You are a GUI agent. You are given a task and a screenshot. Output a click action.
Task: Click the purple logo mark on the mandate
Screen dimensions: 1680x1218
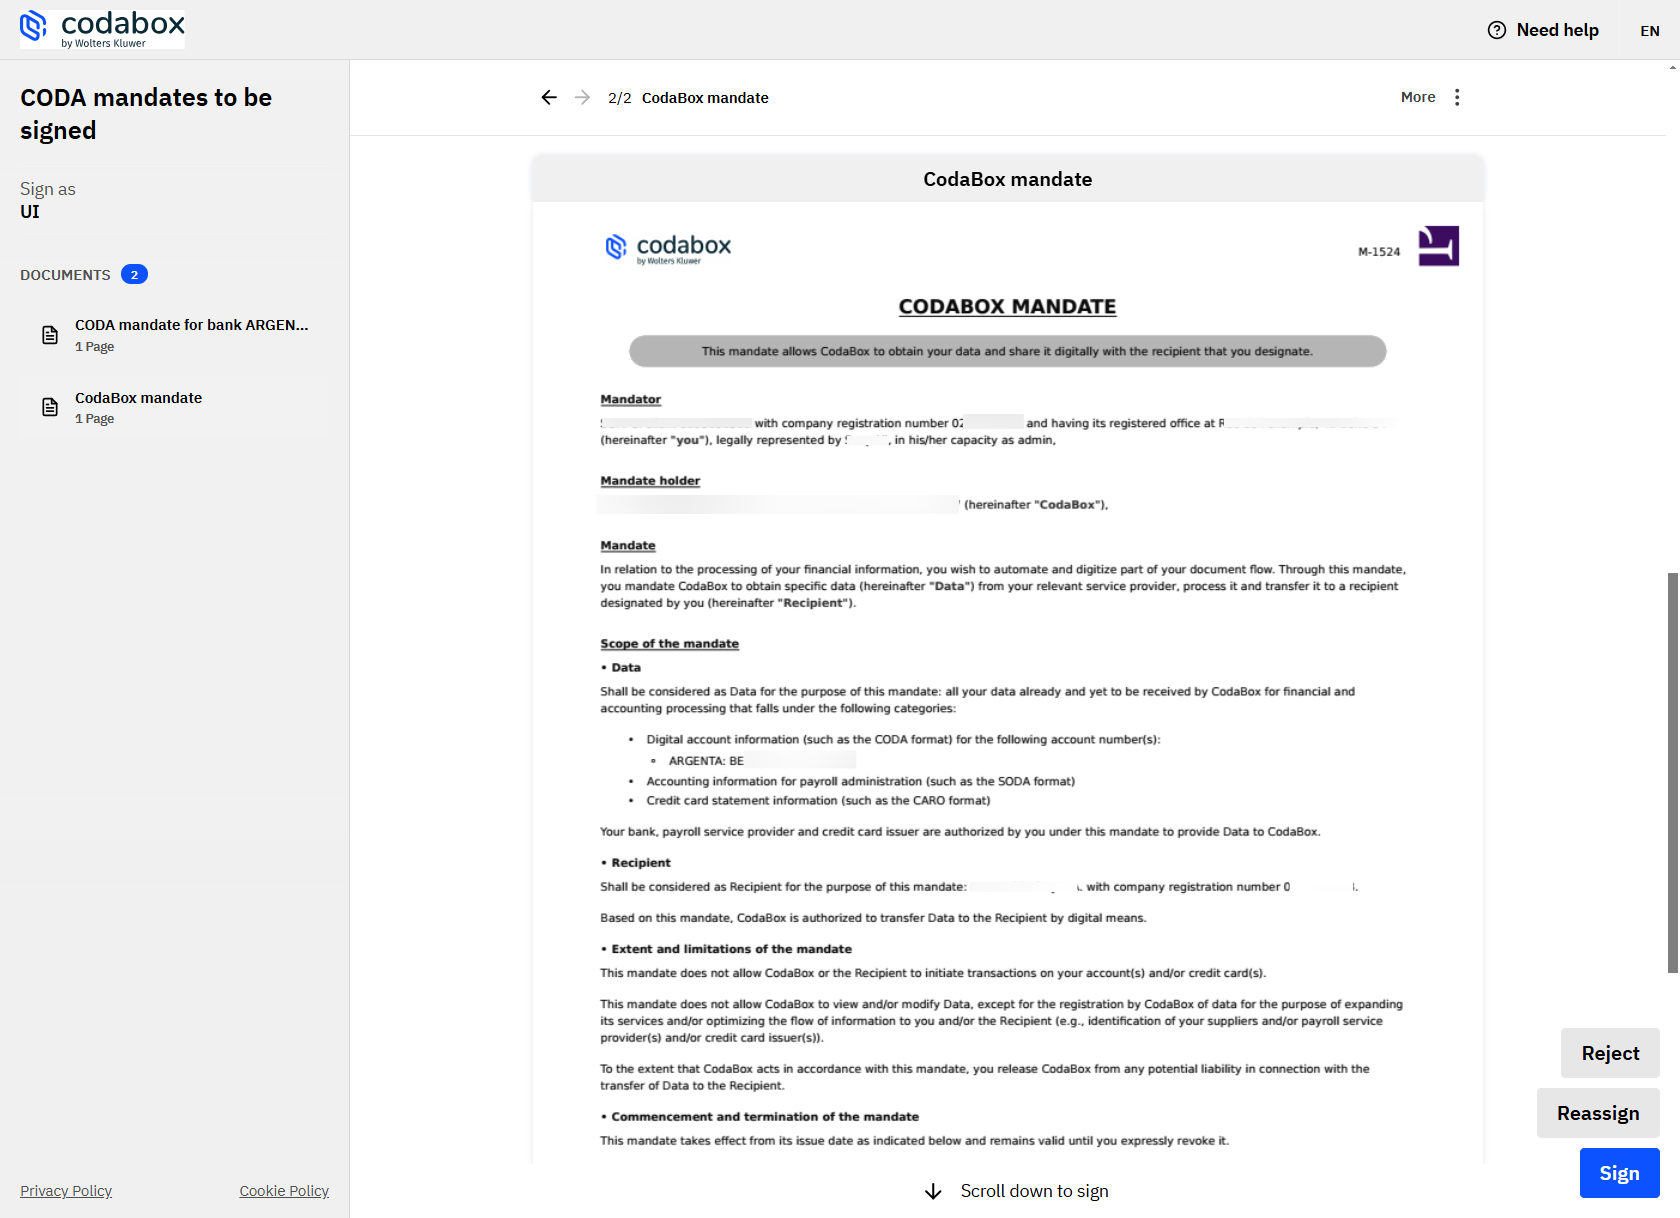click(1438, 246)
